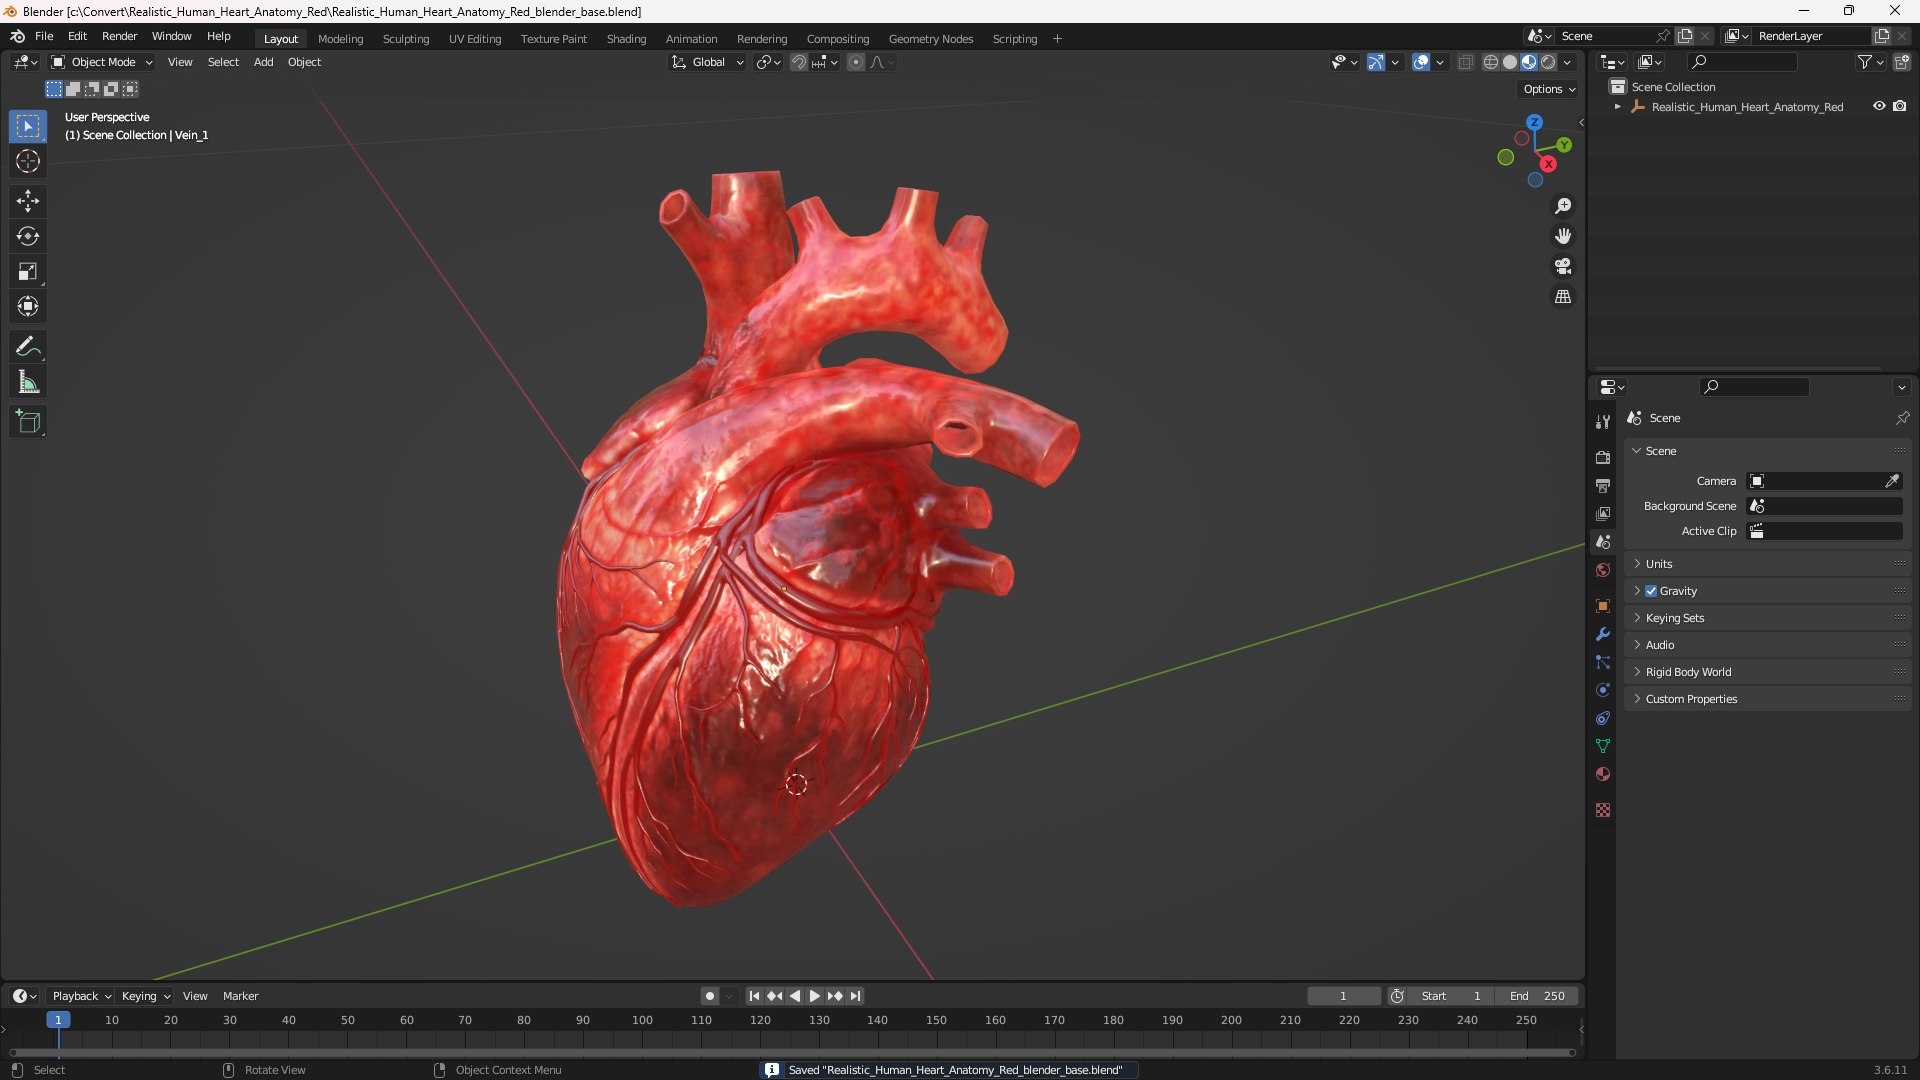Open the File menu
Screen dimensions: 1920x1080
44,36
